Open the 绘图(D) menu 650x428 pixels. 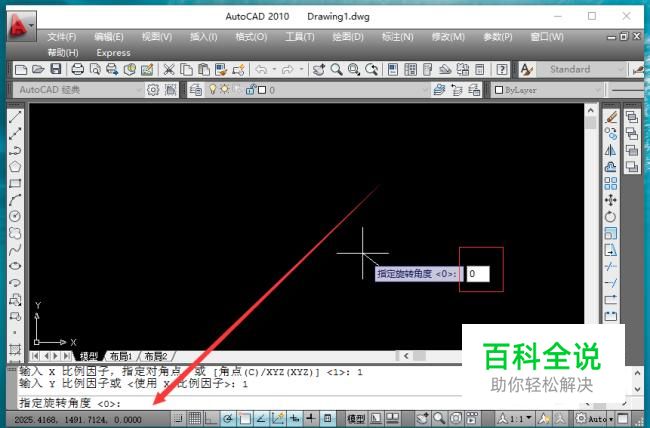tap(348, 37)
